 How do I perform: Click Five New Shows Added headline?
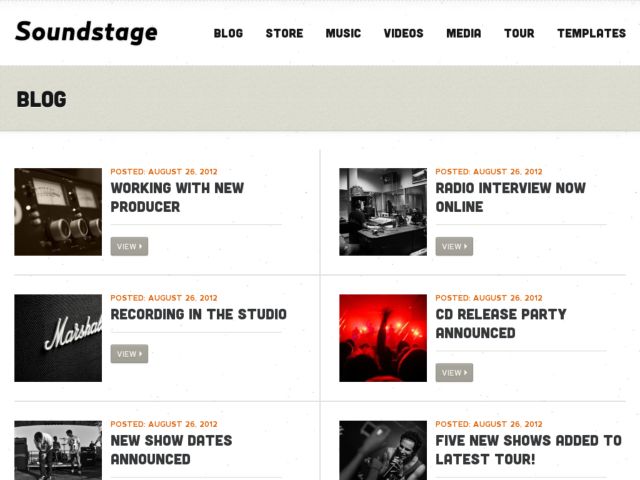(x=529, y=450)
